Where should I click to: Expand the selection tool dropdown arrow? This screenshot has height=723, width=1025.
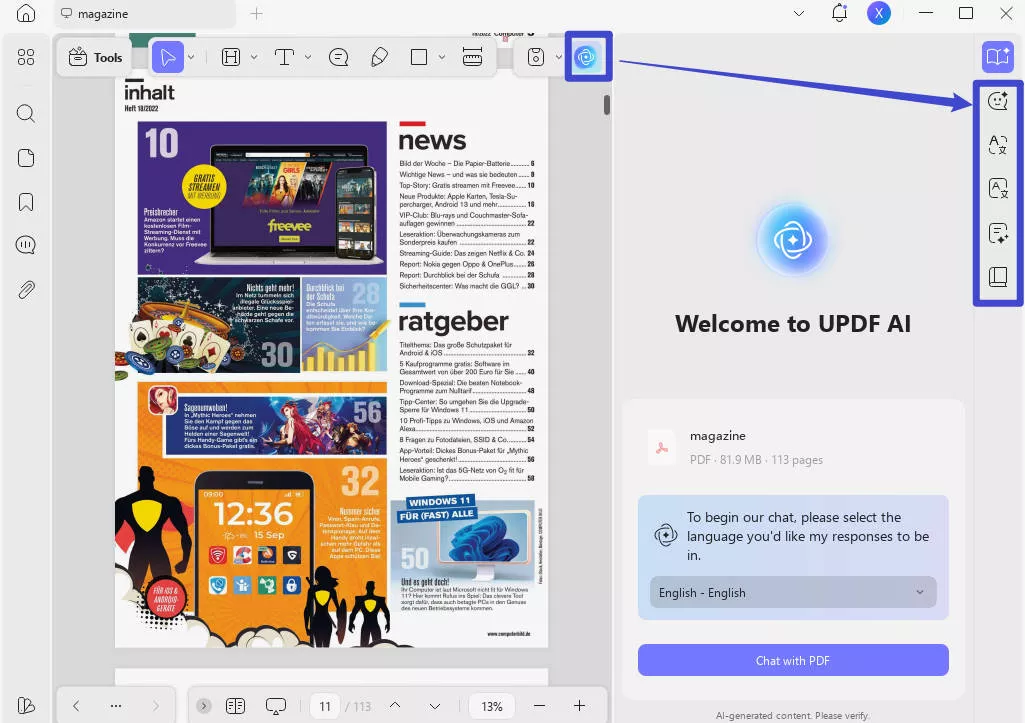190,57
